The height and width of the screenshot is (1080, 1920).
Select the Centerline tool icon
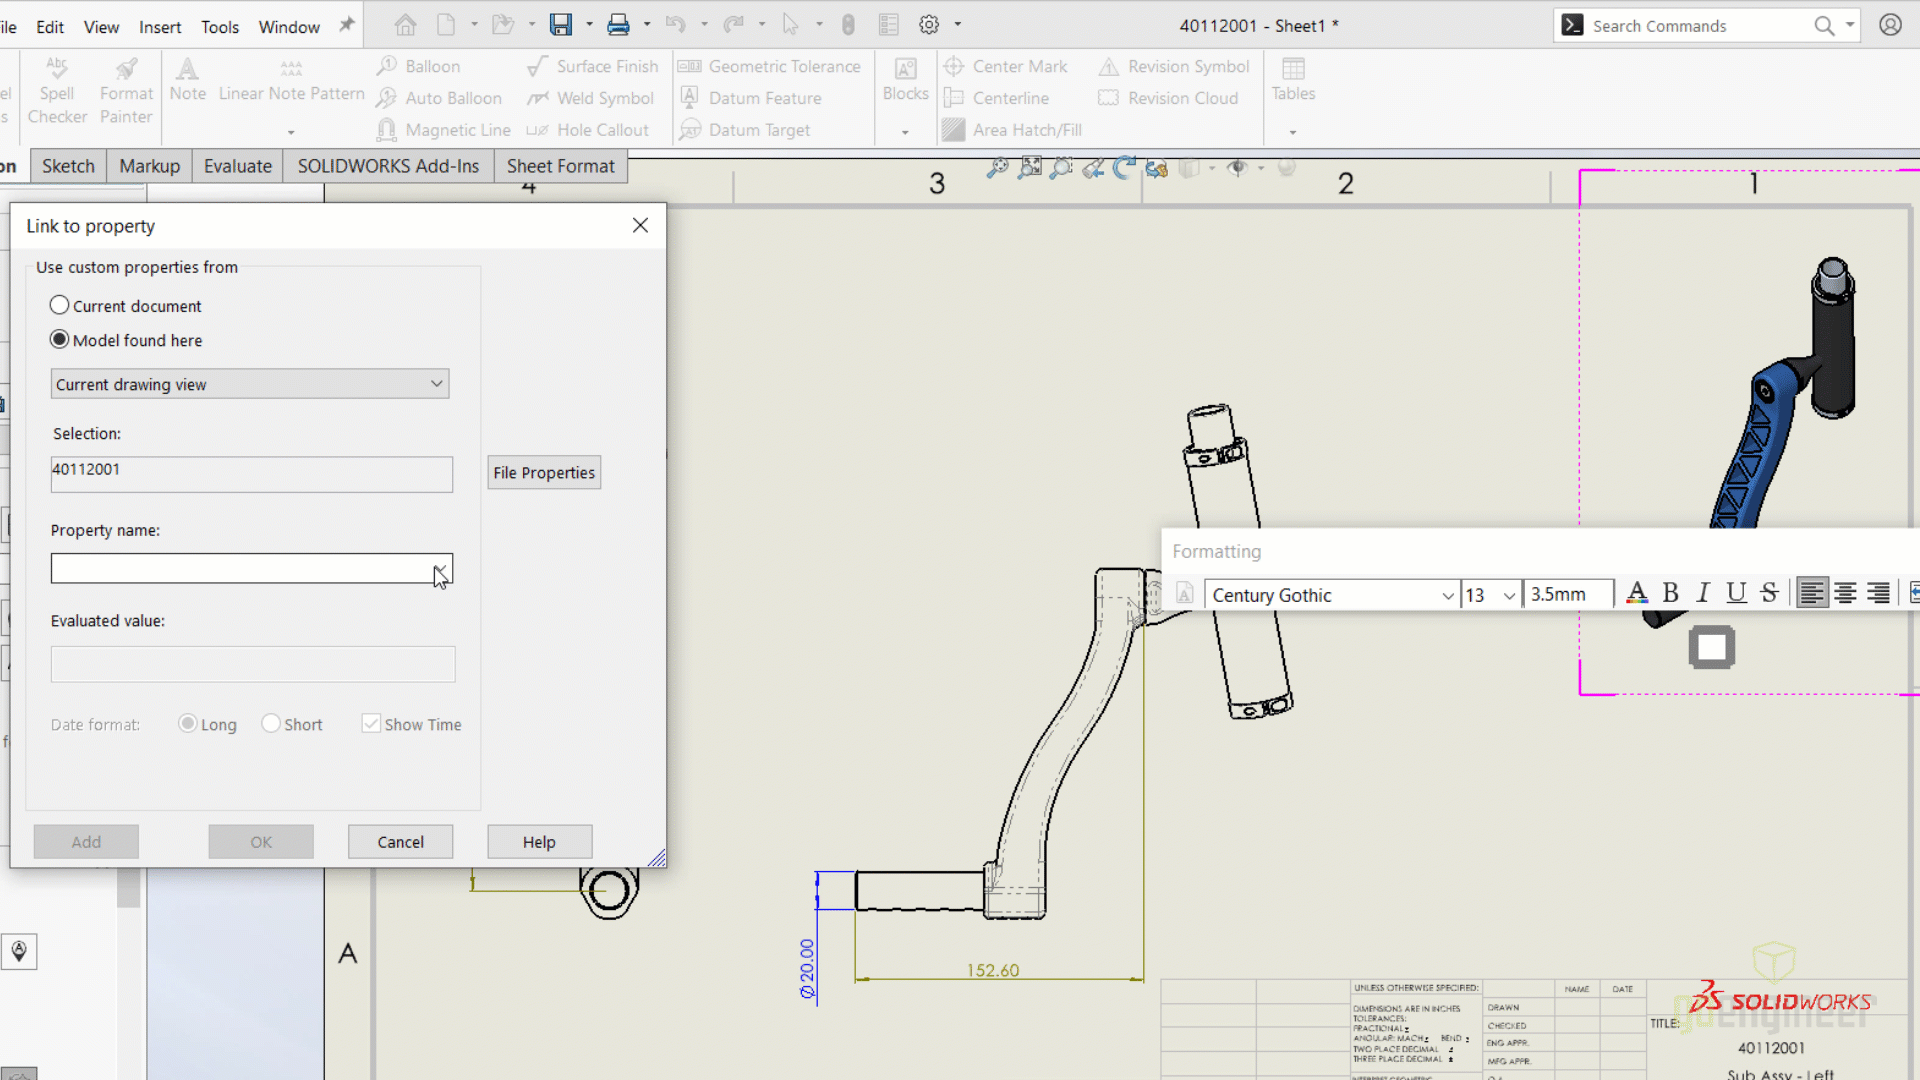point(952,96)
